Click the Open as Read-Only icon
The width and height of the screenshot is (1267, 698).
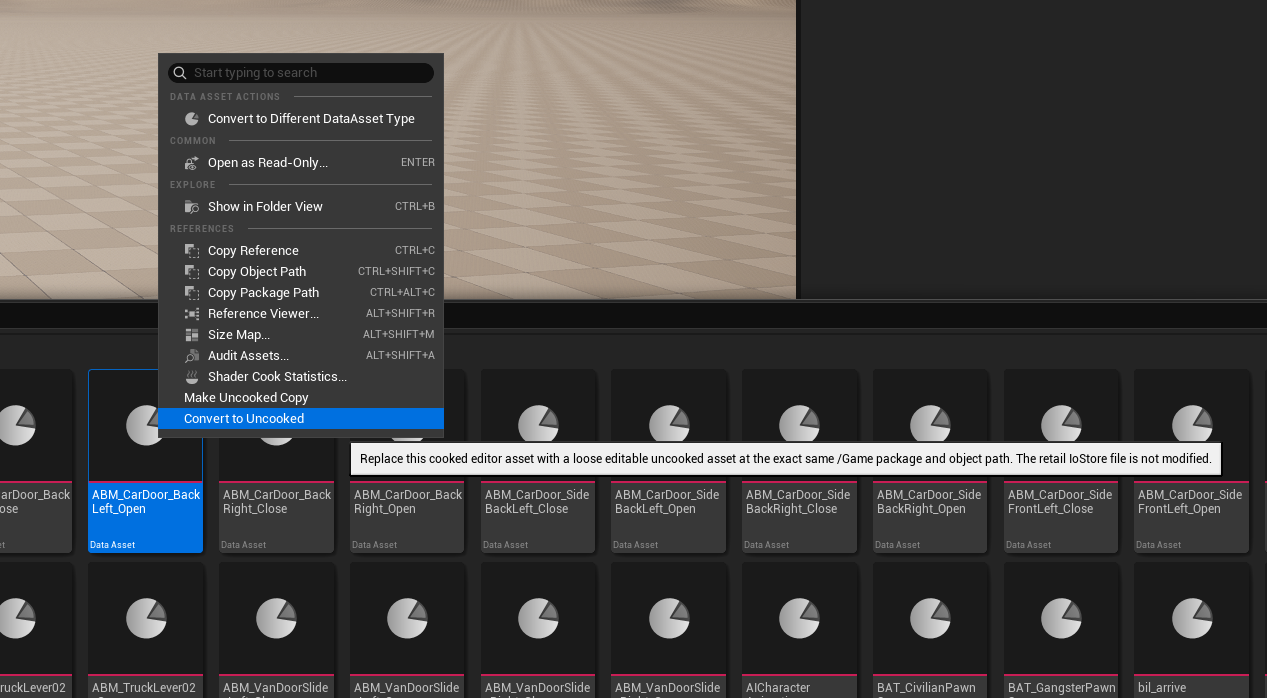coord(192,163)
